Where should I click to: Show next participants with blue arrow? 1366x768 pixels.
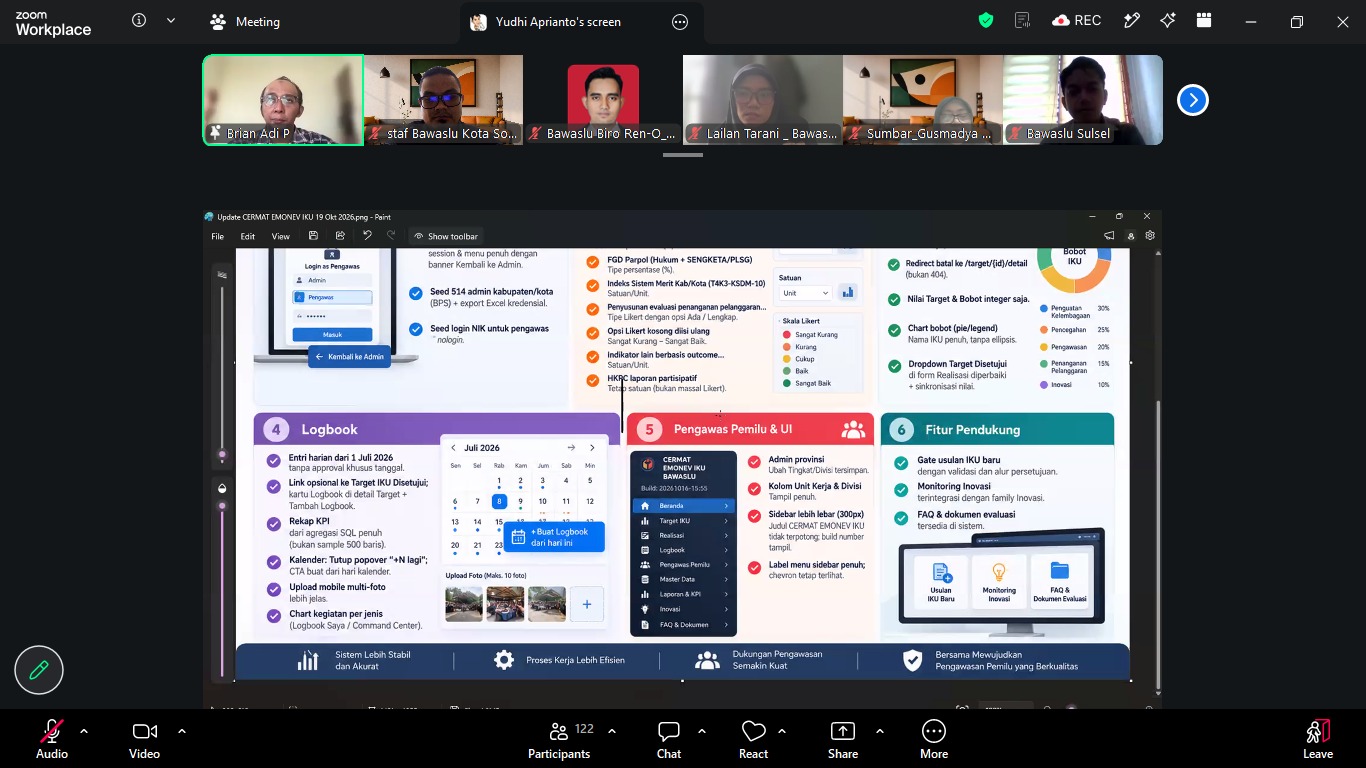[x=1193, y=100]
